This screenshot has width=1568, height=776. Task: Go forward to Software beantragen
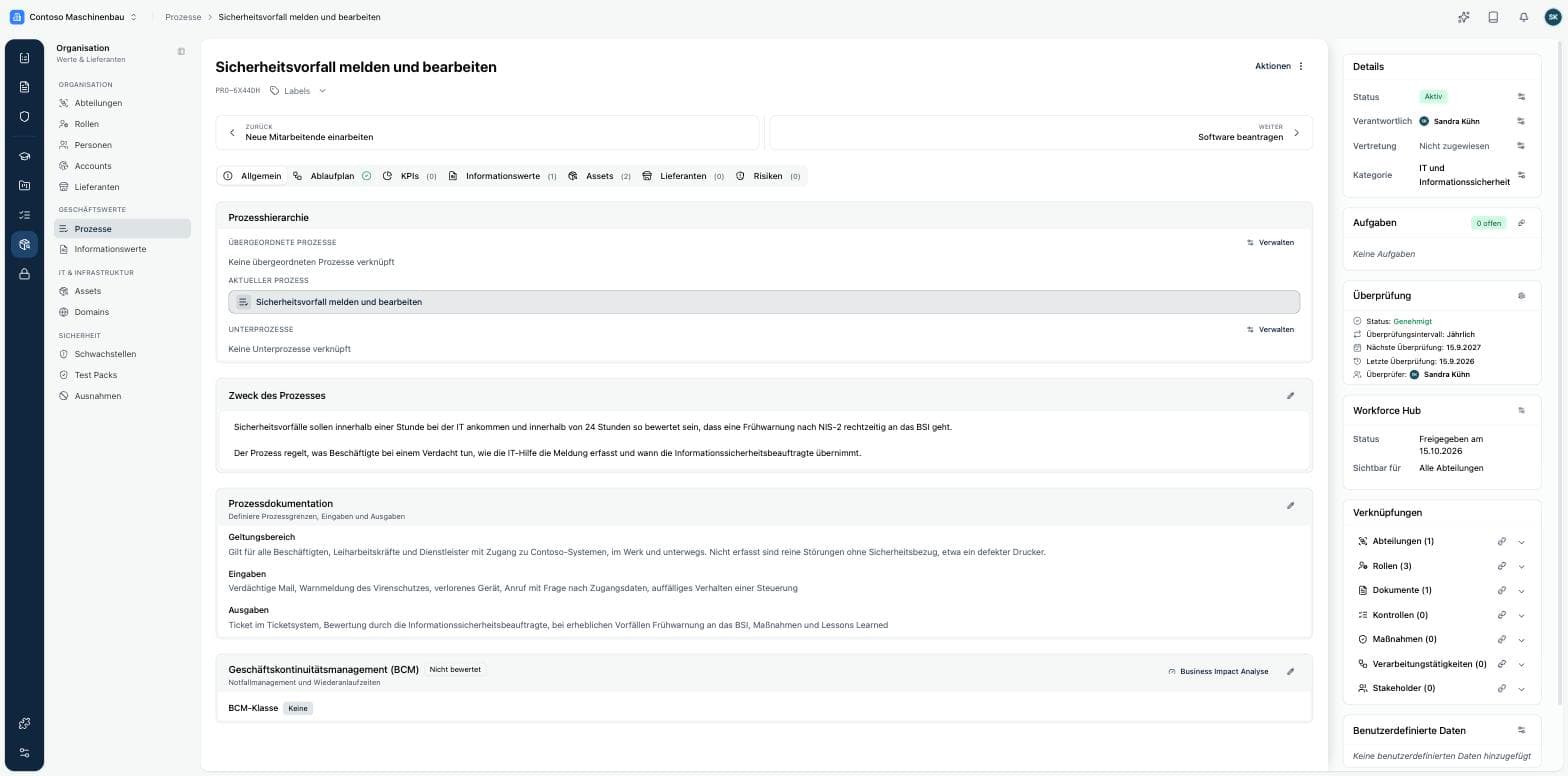(1039, 132)
